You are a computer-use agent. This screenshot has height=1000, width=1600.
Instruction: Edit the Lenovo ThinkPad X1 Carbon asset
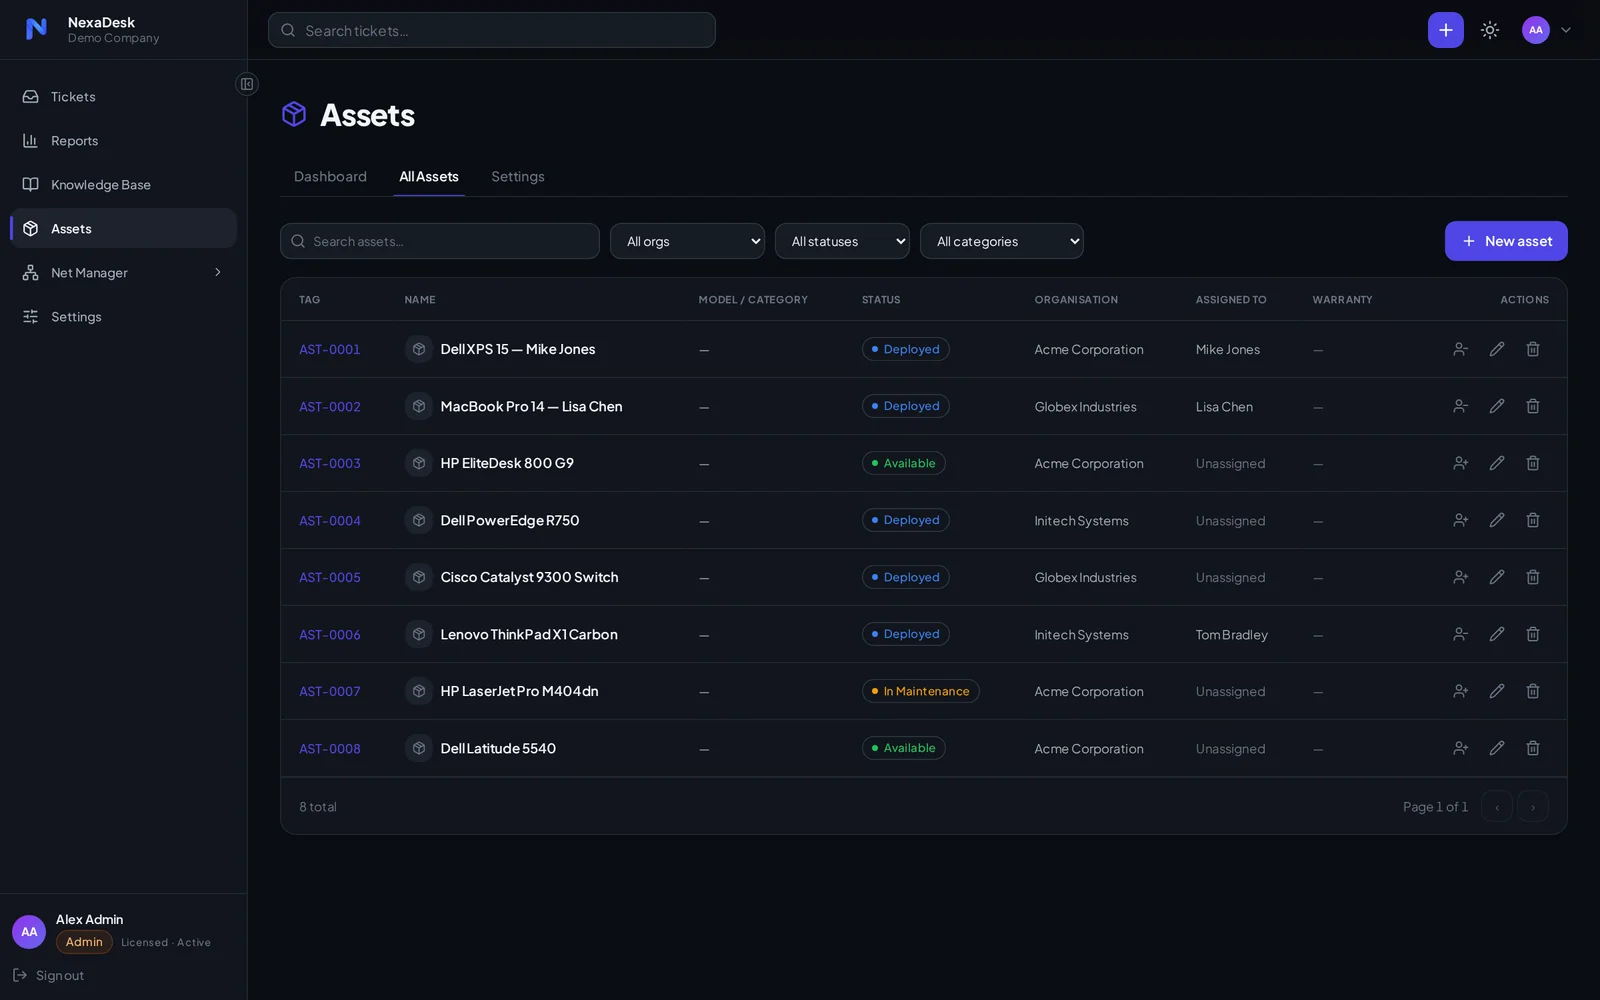(1497, 634)
